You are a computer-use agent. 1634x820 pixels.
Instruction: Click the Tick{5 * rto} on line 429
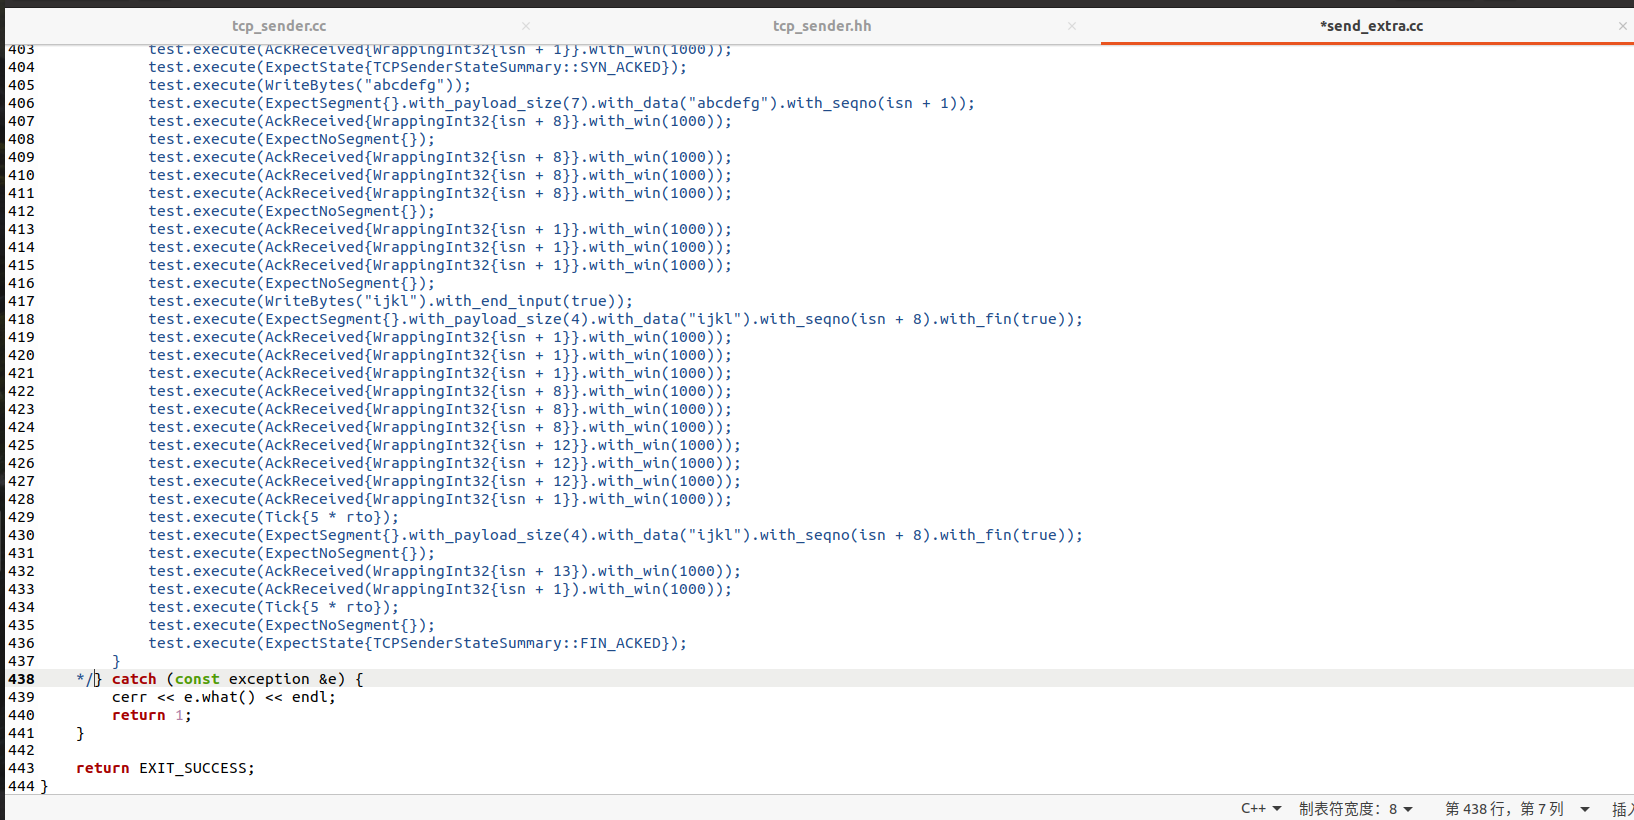tap(273, 517)
